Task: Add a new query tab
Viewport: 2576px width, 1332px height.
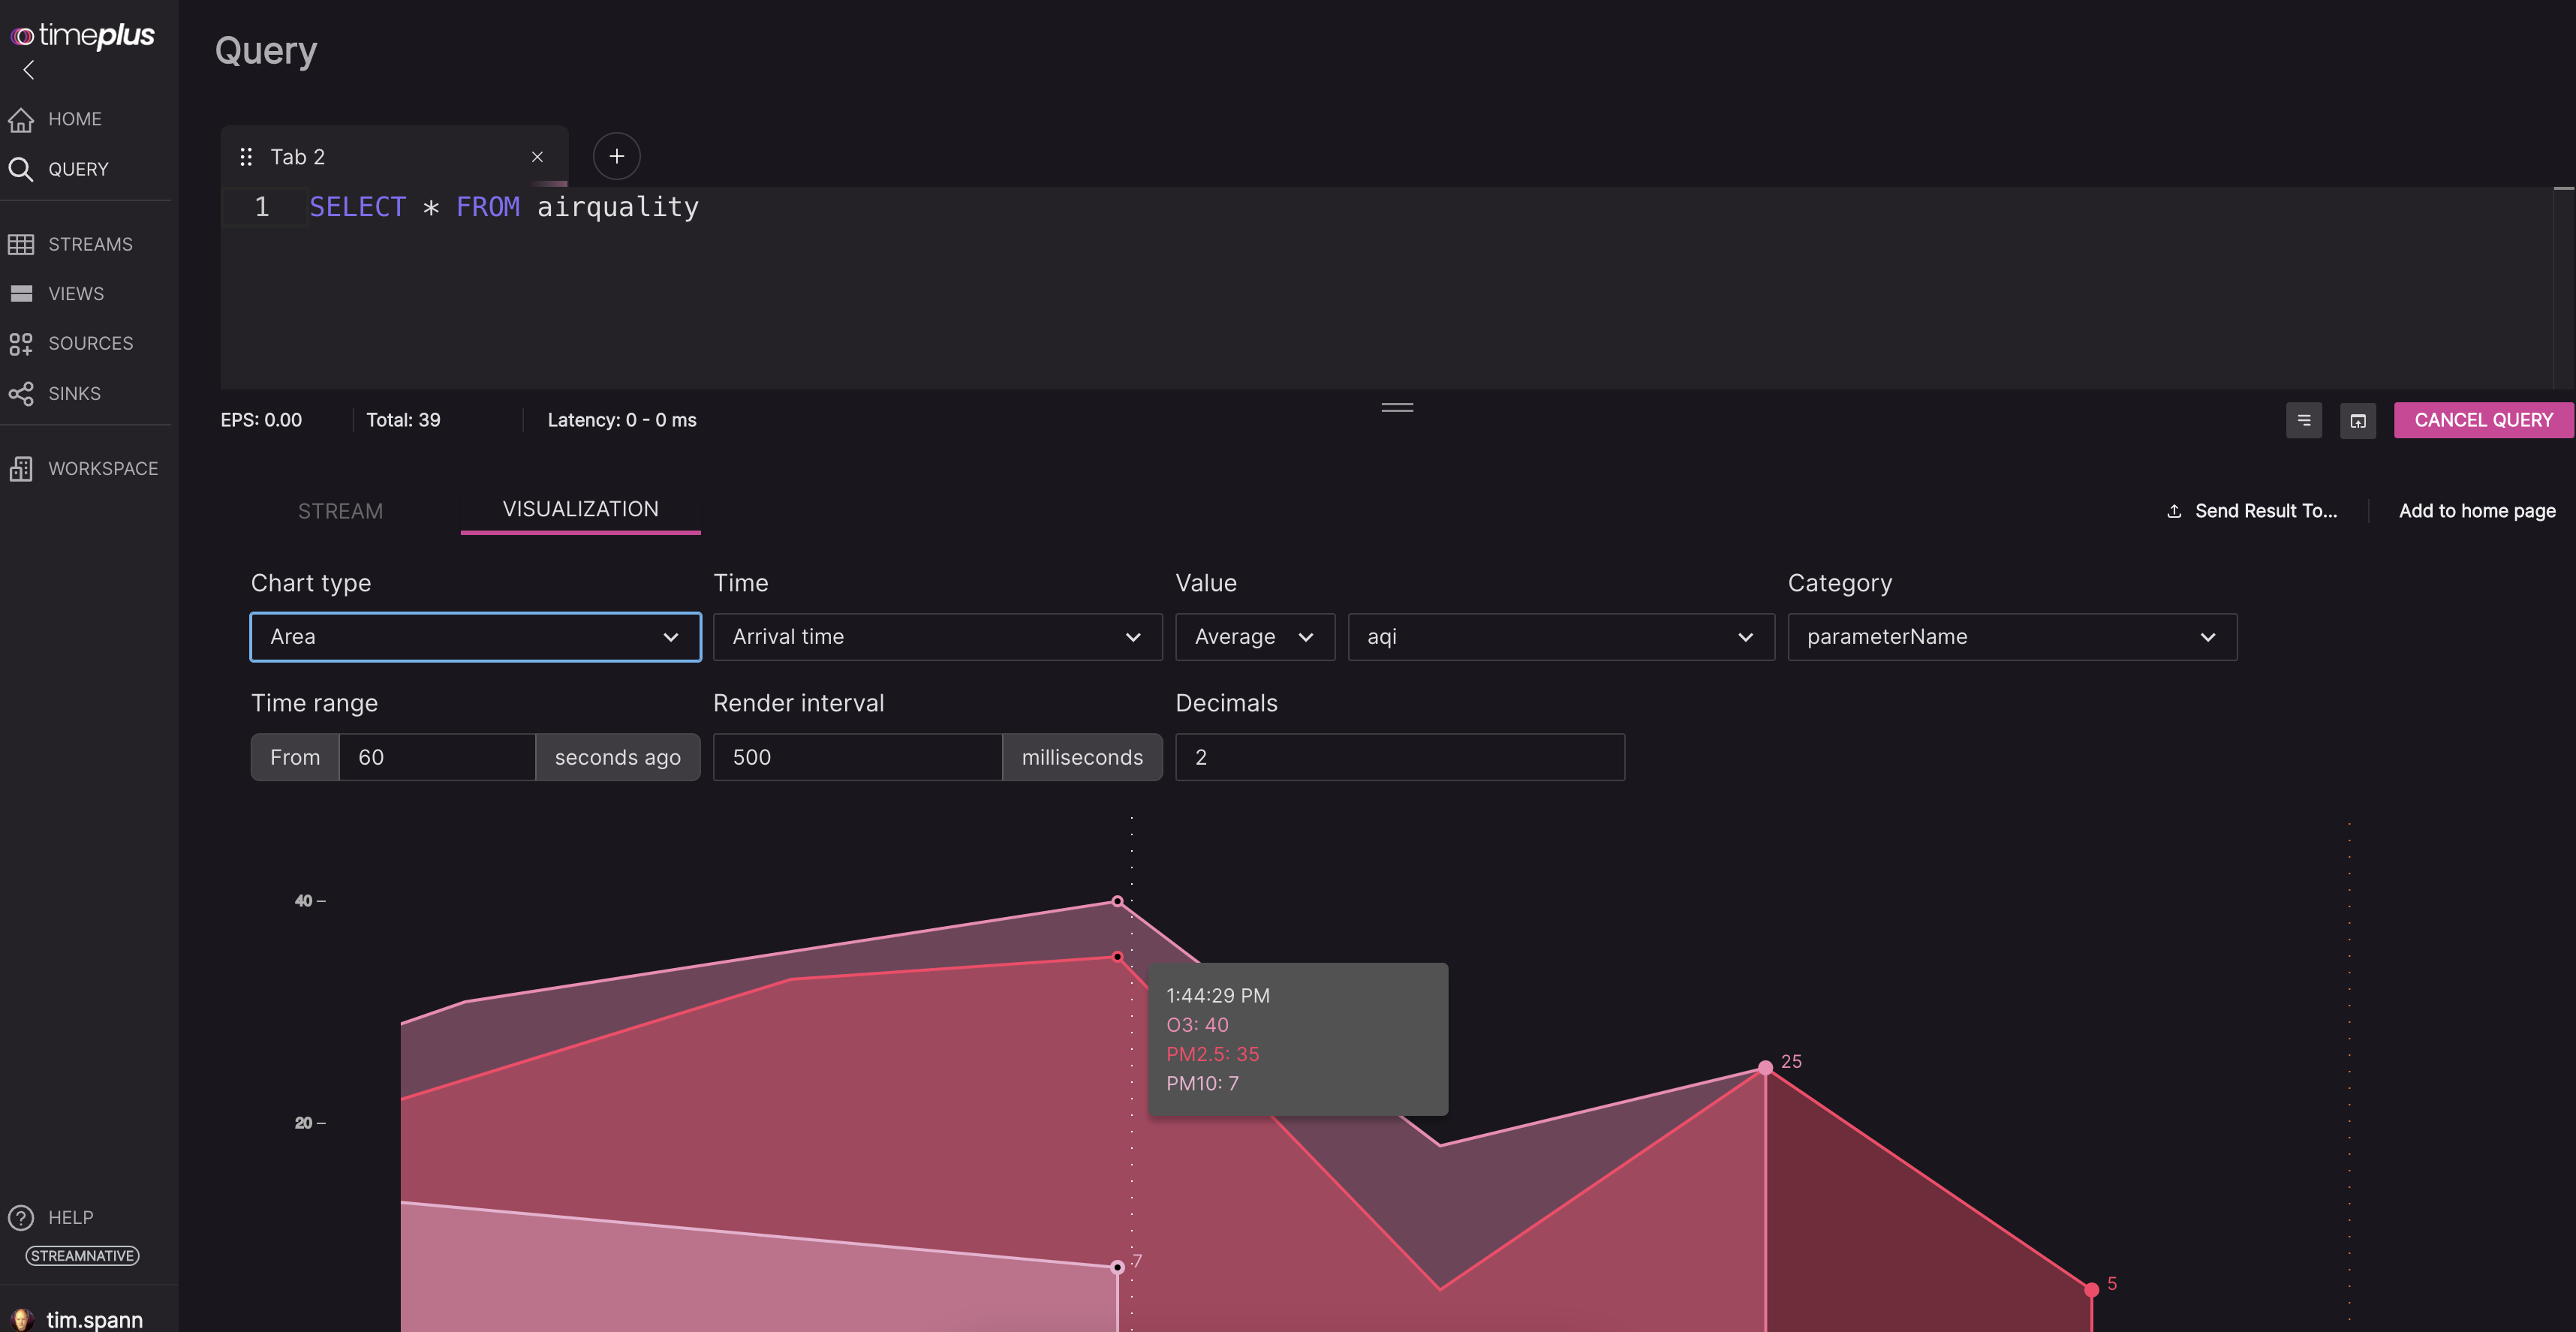Action: 616,157
